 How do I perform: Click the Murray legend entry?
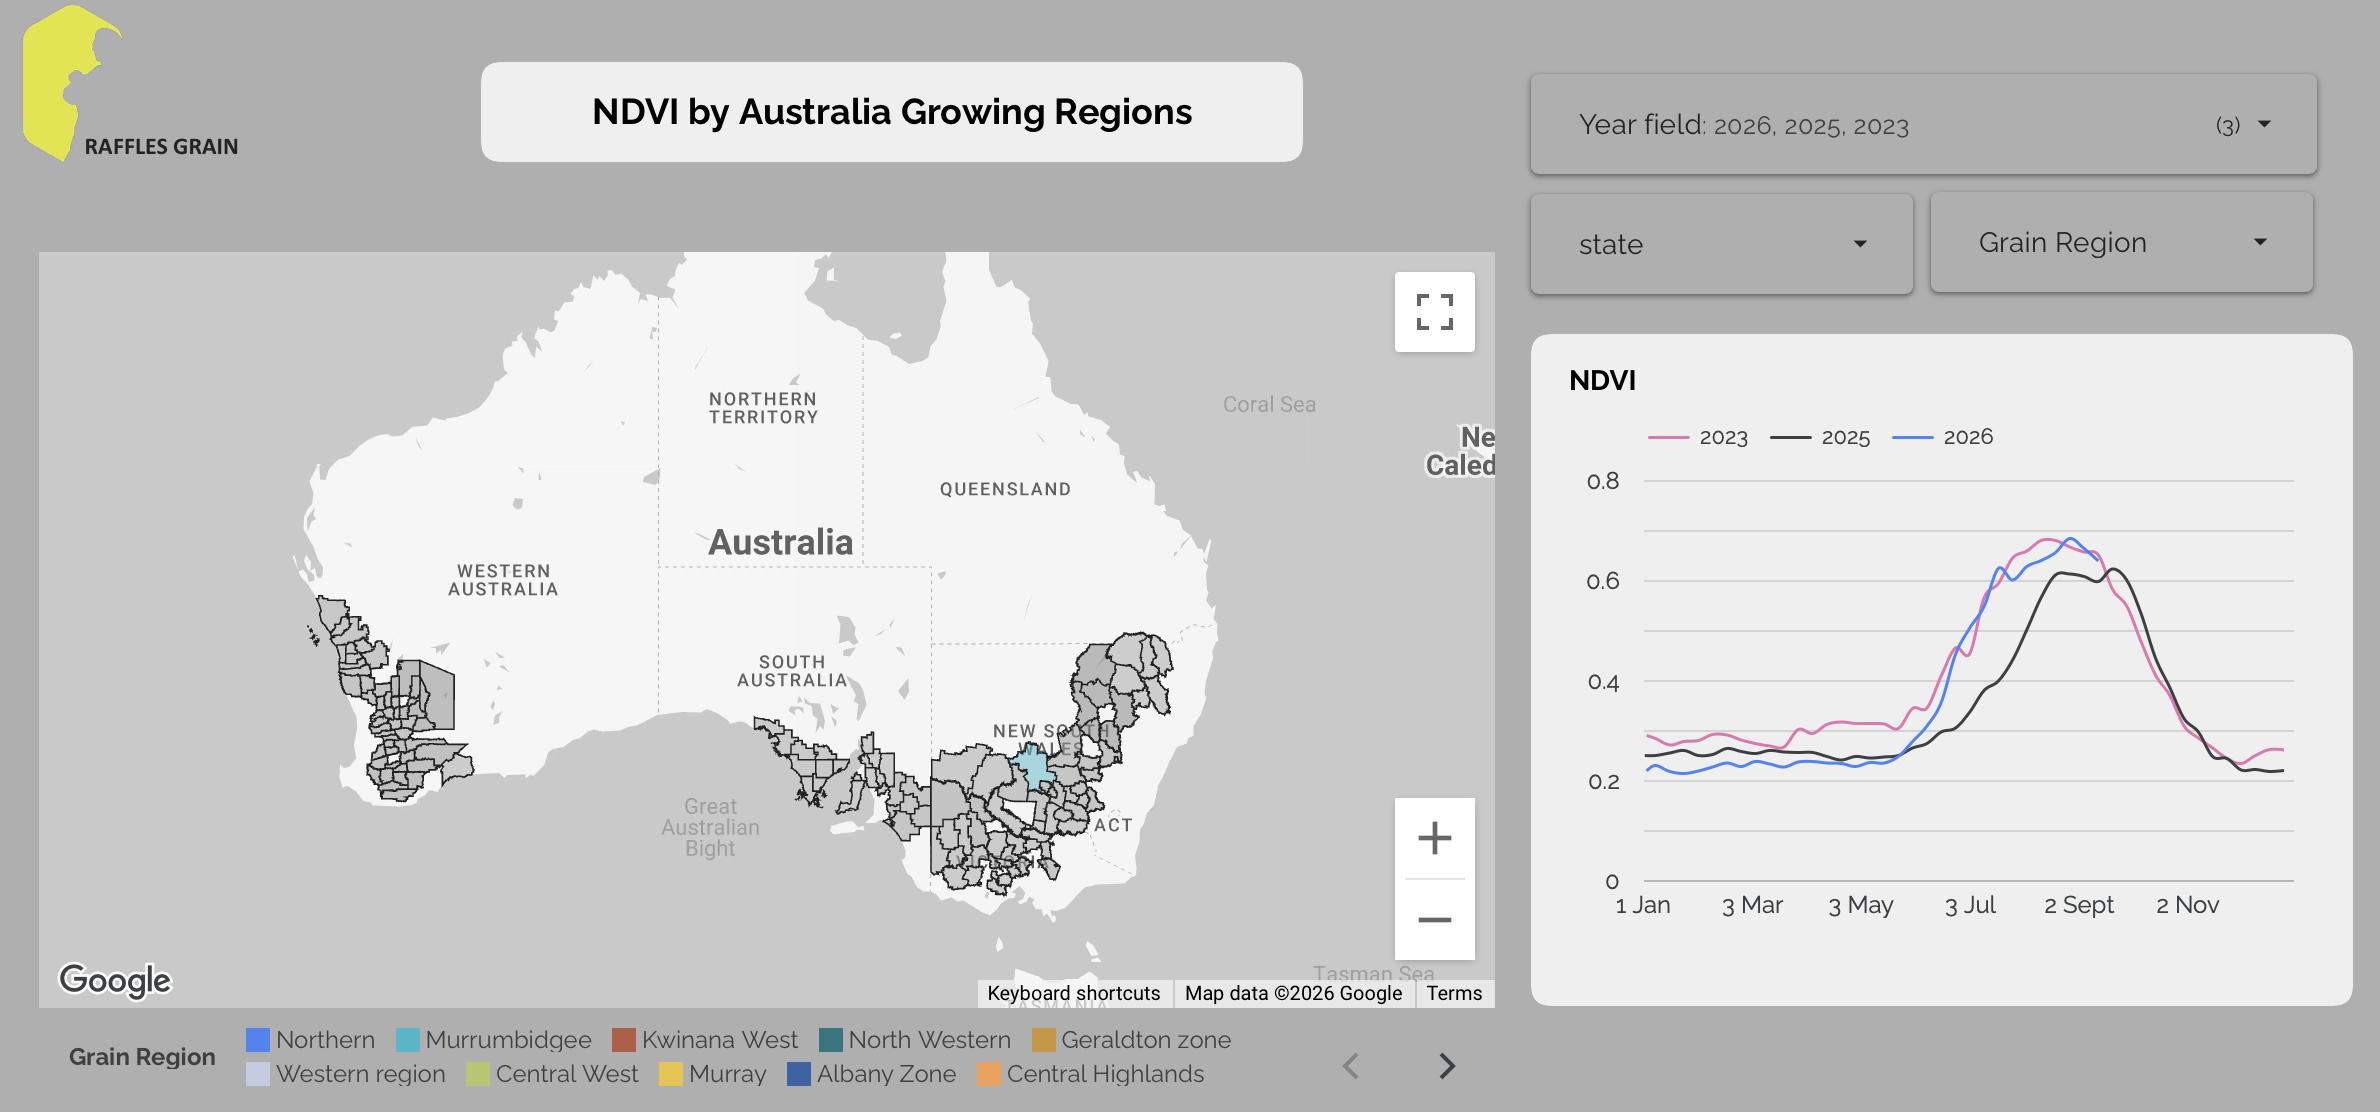coord(713,1074)
